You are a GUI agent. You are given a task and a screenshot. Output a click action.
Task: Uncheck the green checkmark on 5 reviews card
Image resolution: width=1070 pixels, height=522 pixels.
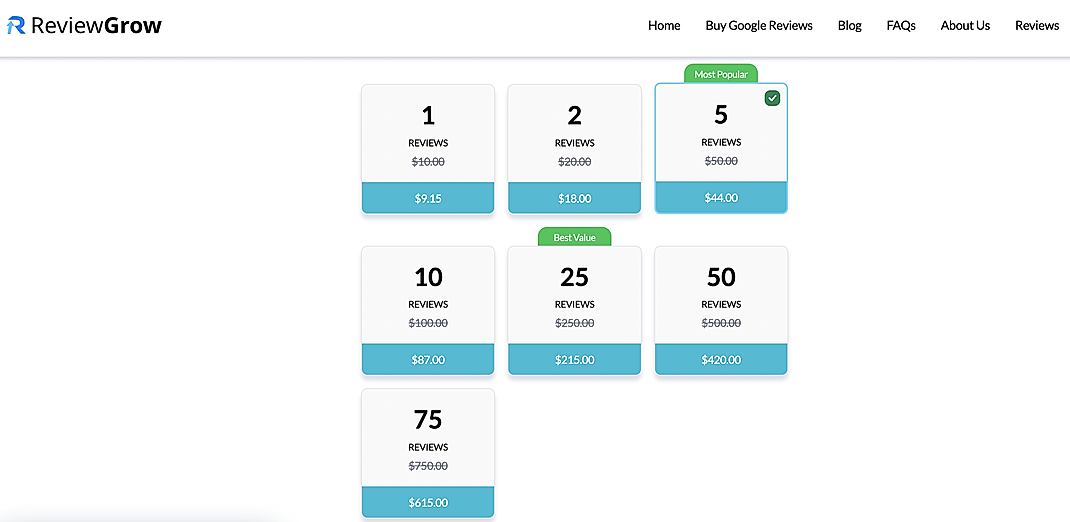click(772, 98)
